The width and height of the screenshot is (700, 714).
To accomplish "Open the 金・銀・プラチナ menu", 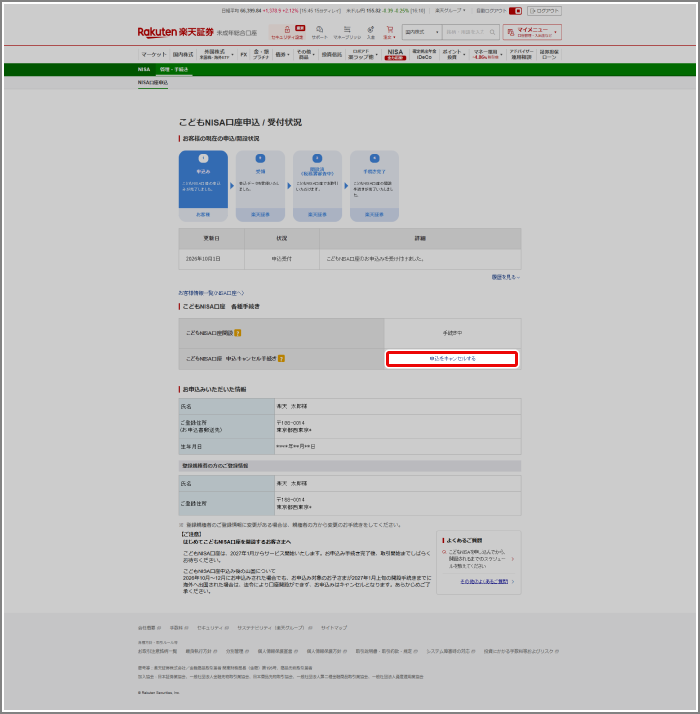I will (261, 54).
